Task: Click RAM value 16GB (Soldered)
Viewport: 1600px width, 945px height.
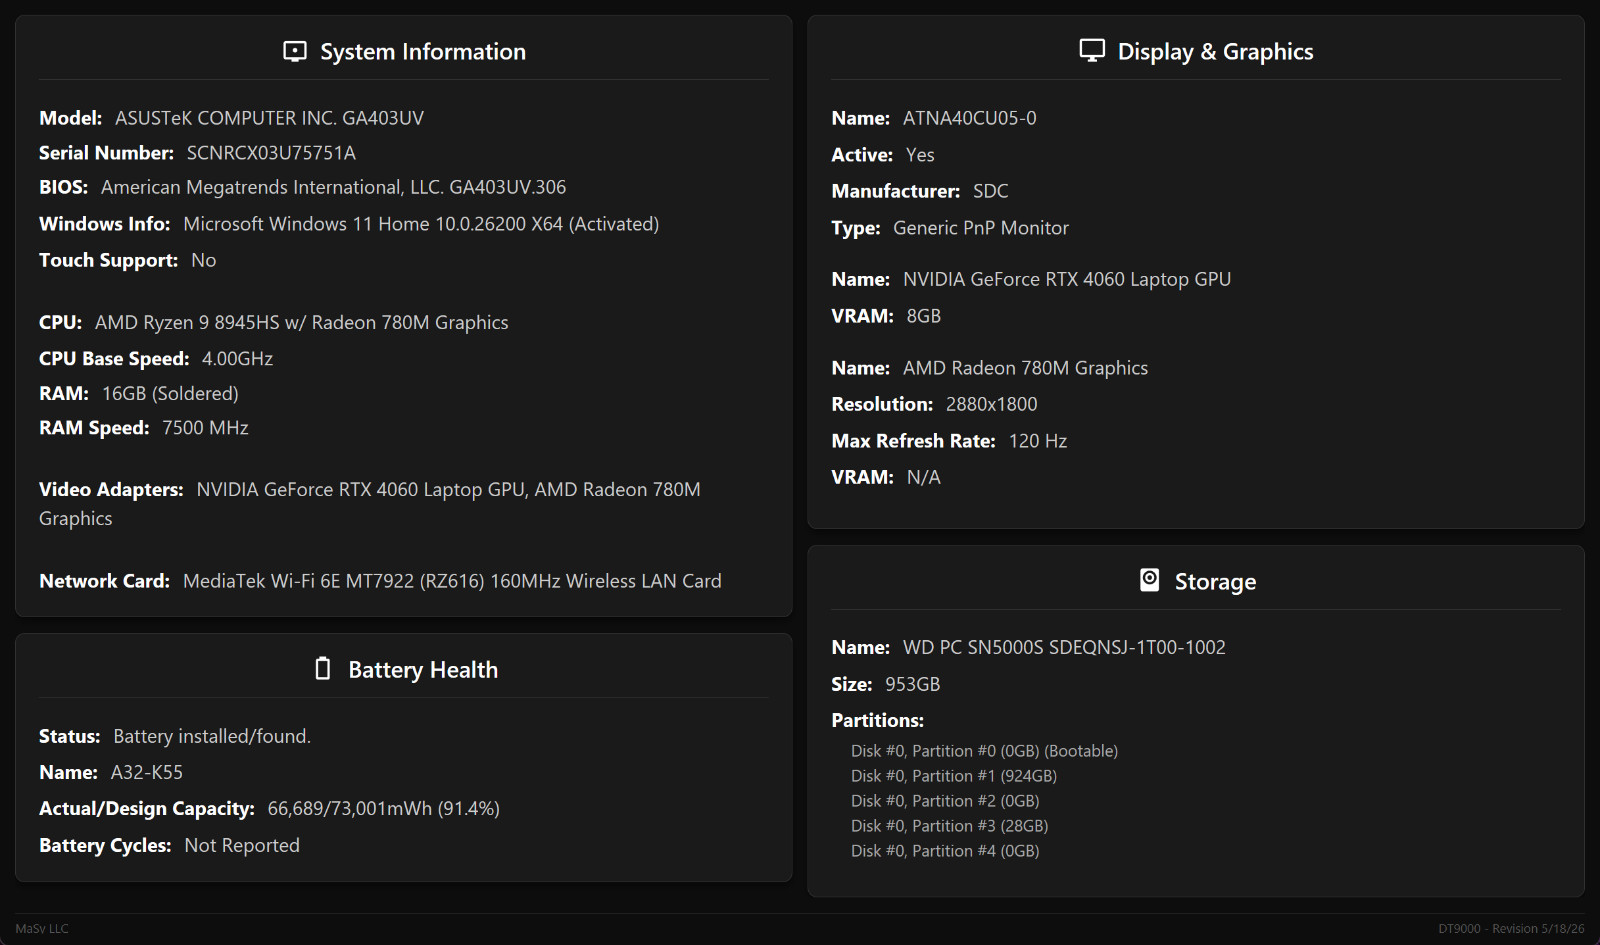Action: click(x=170, y=394)
